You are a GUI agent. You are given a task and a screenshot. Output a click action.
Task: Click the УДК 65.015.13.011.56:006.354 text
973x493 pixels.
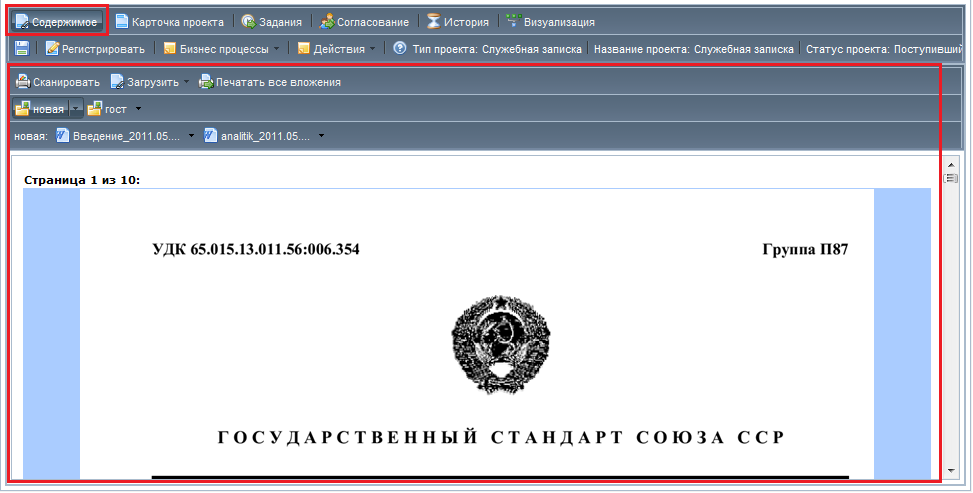tap(256, 250)
